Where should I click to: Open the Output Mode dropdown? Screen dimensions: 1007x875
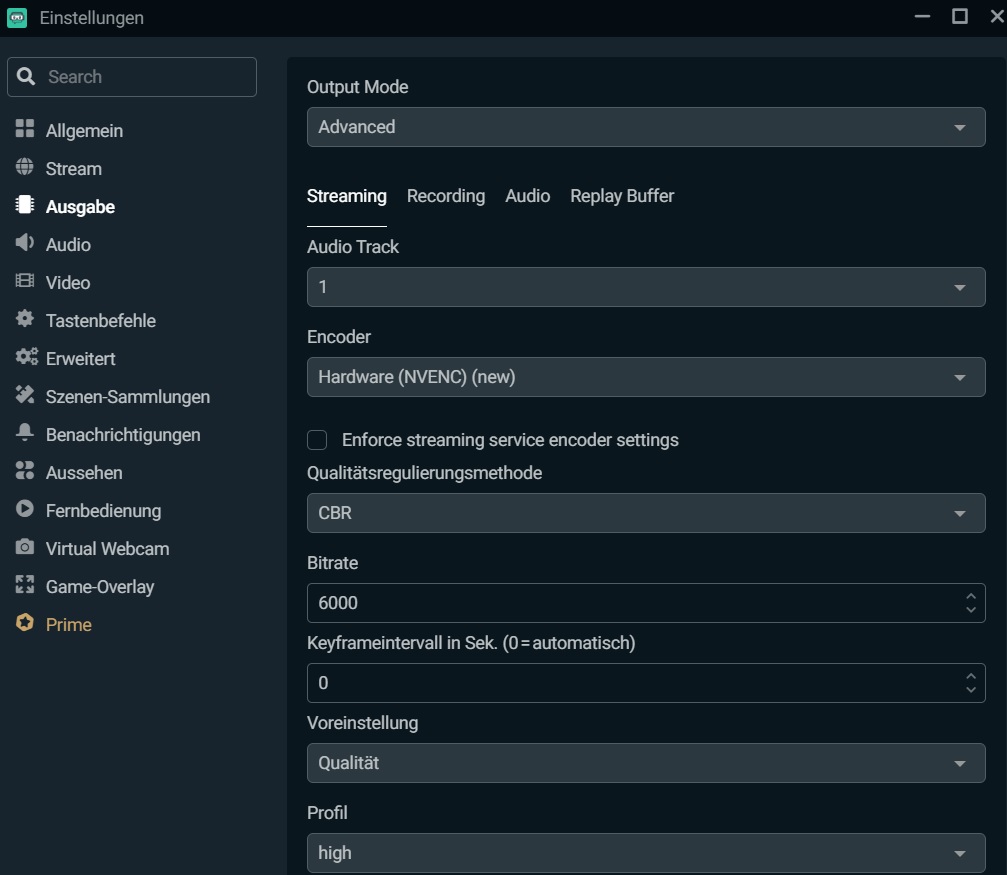click(645, 127)
